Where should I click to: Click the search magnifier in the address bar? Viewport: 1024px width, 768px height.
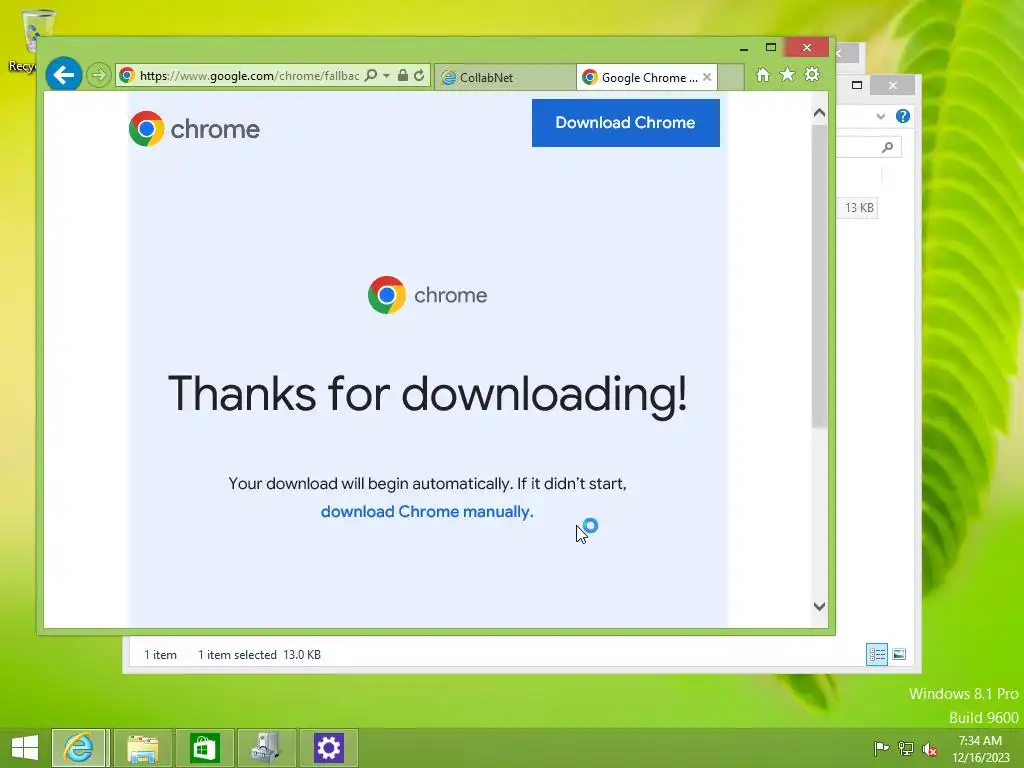click(x=370, y=76)
